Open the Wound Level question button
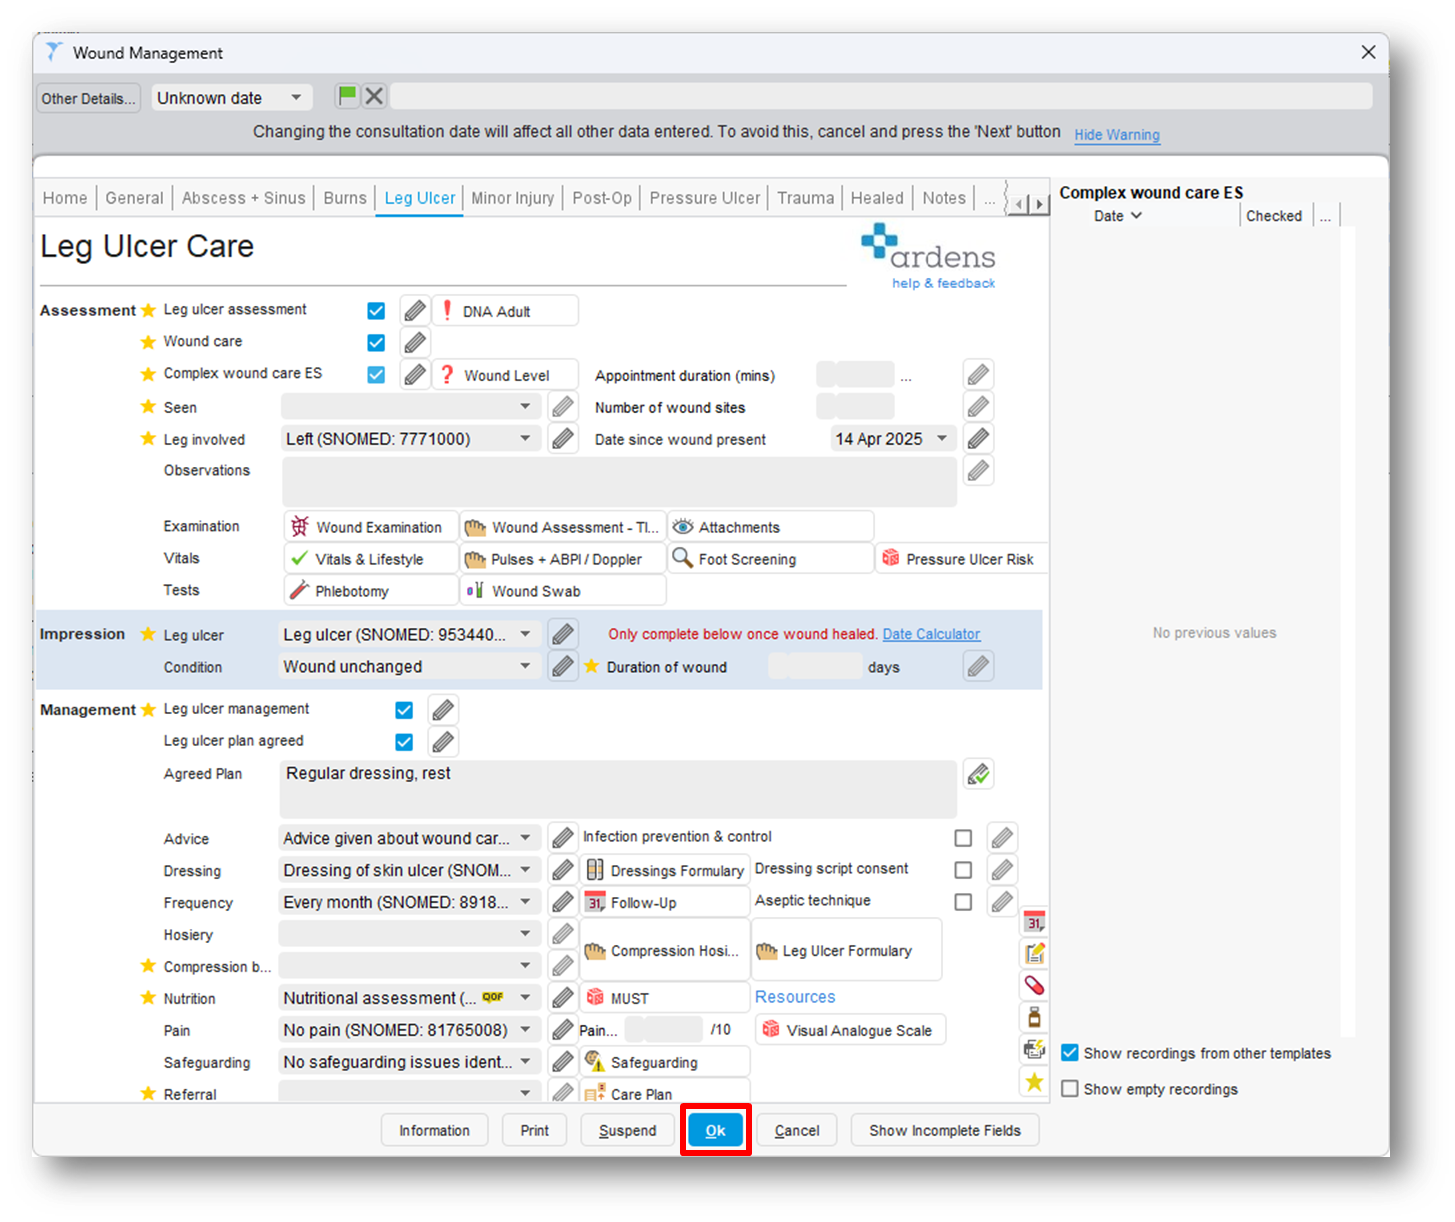The width and height of the screenshot is (1455, 1222). [x=505, y=375]
